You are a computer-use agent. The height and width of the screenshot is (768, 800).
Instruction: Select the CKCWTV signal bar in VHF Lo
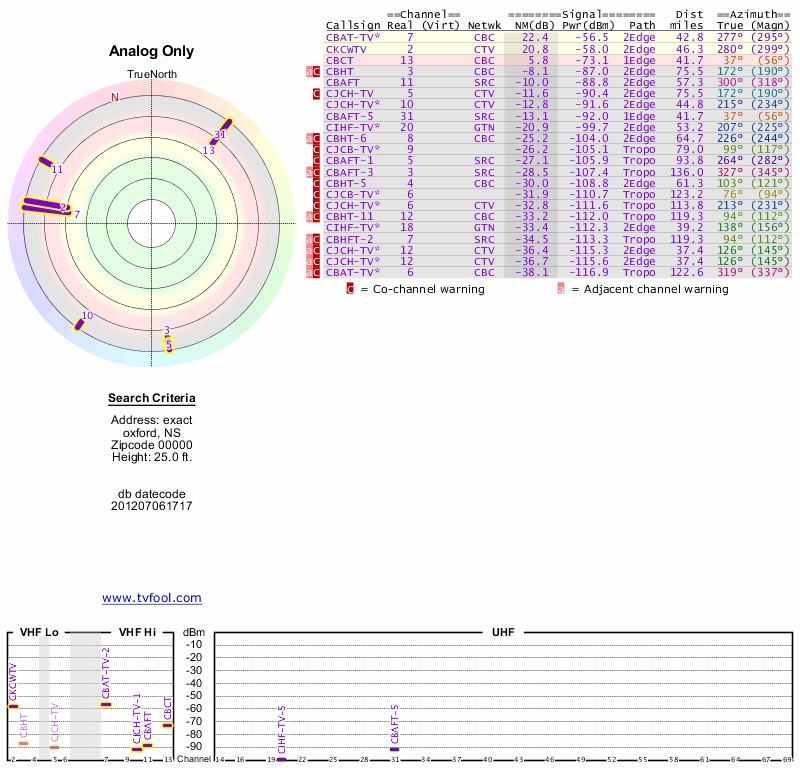[x=13, y=706]
